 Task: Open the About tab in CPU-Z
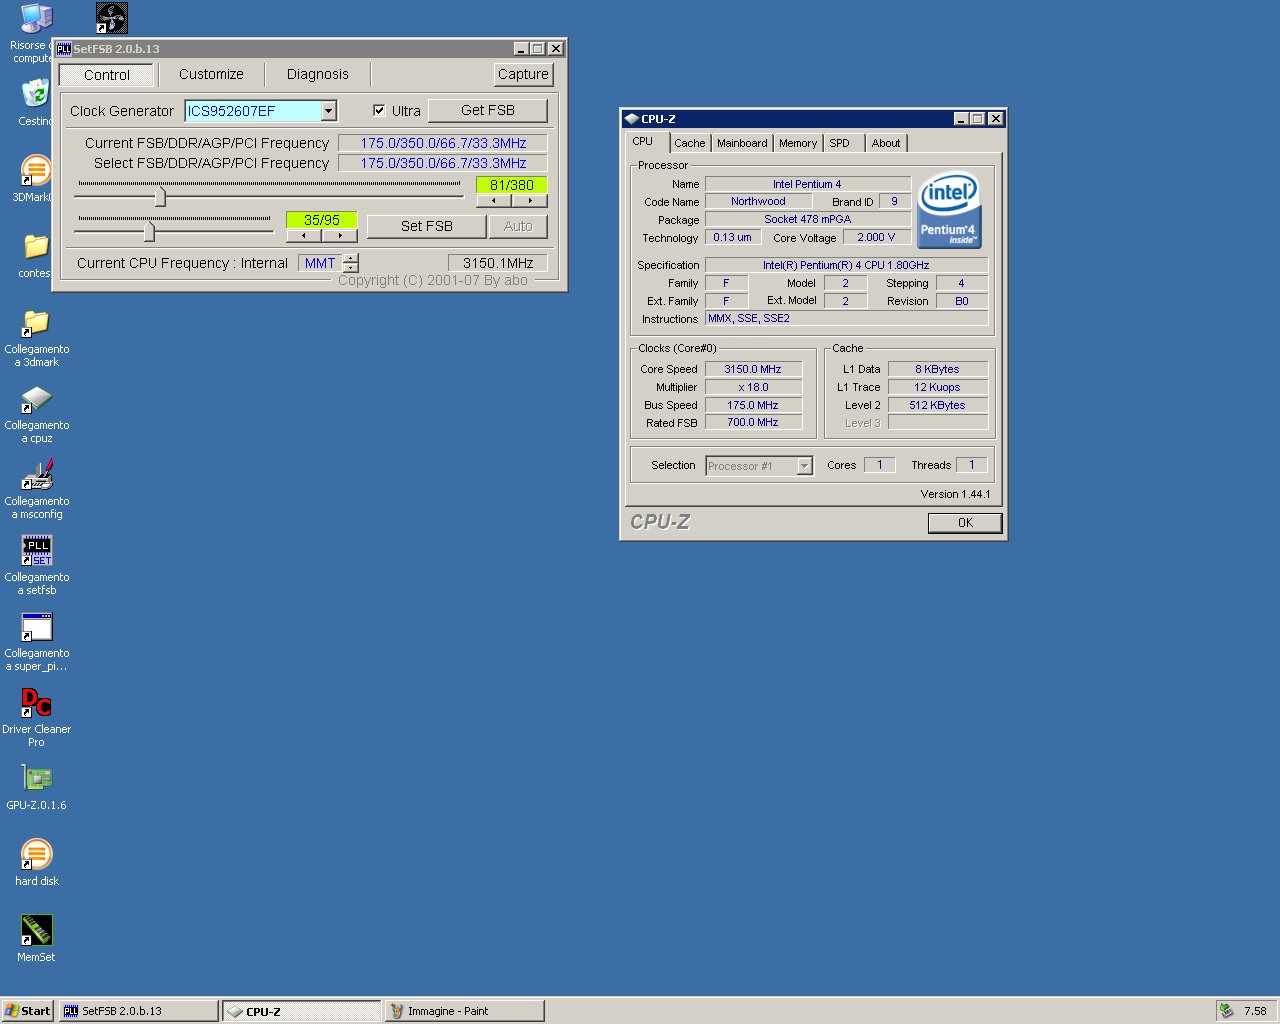(886, 143)
